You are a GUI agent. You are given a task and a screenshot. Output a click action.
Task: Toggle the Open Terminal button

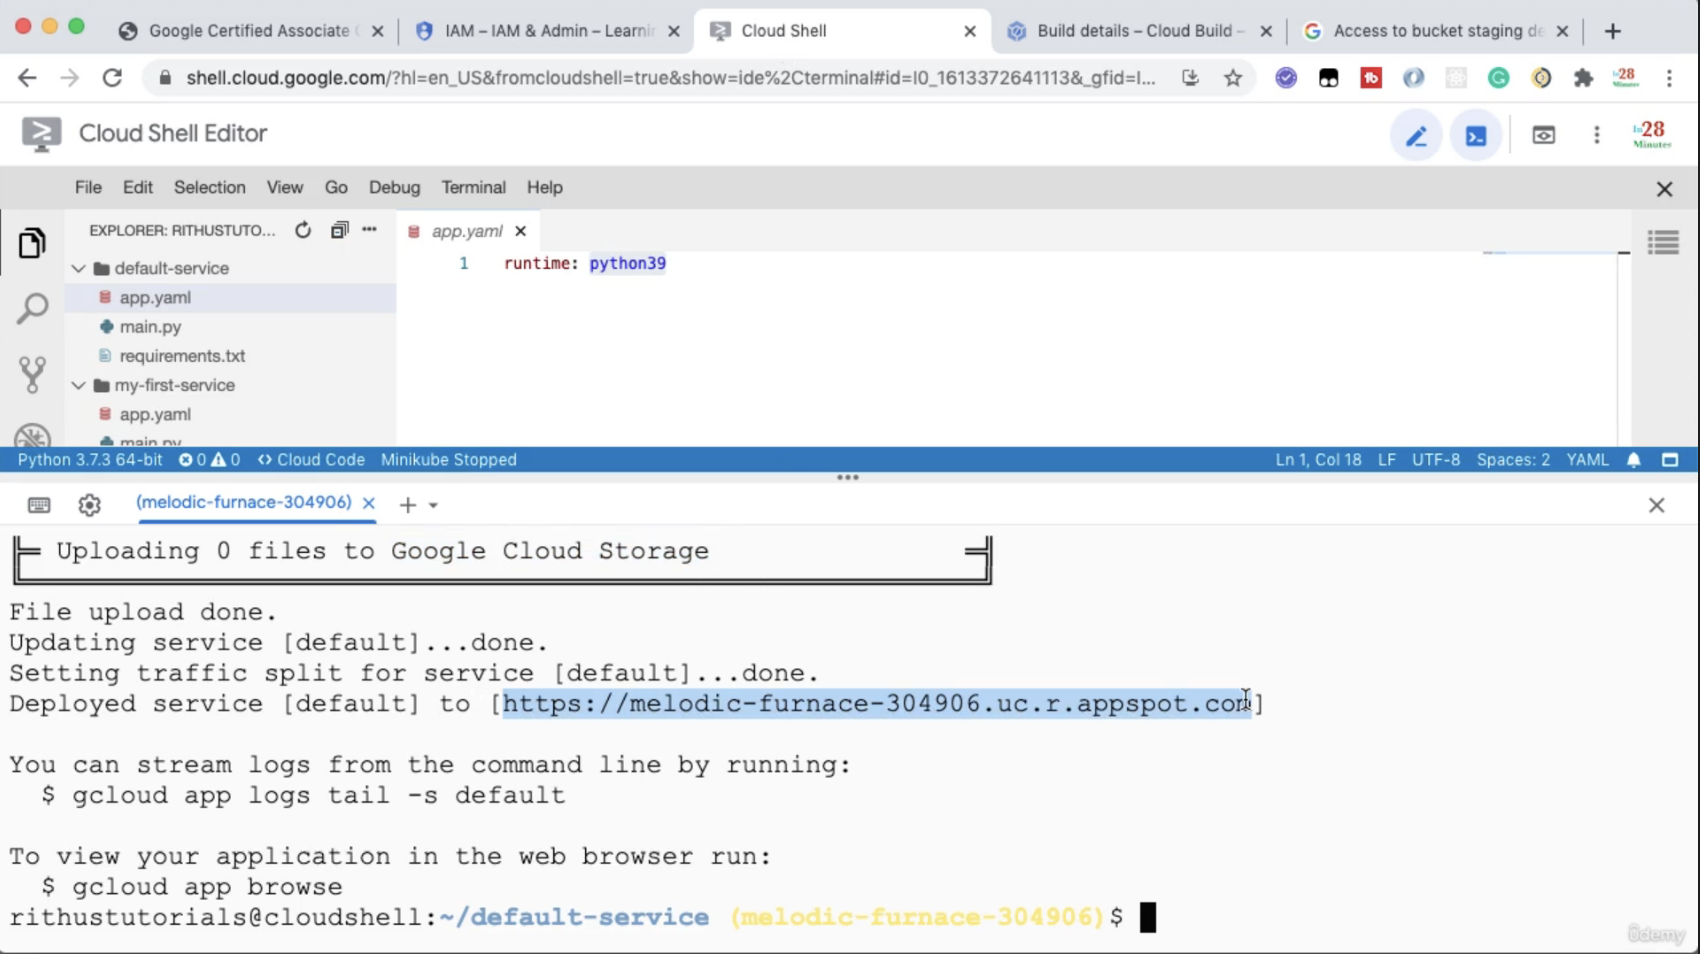pos(1476,135)
